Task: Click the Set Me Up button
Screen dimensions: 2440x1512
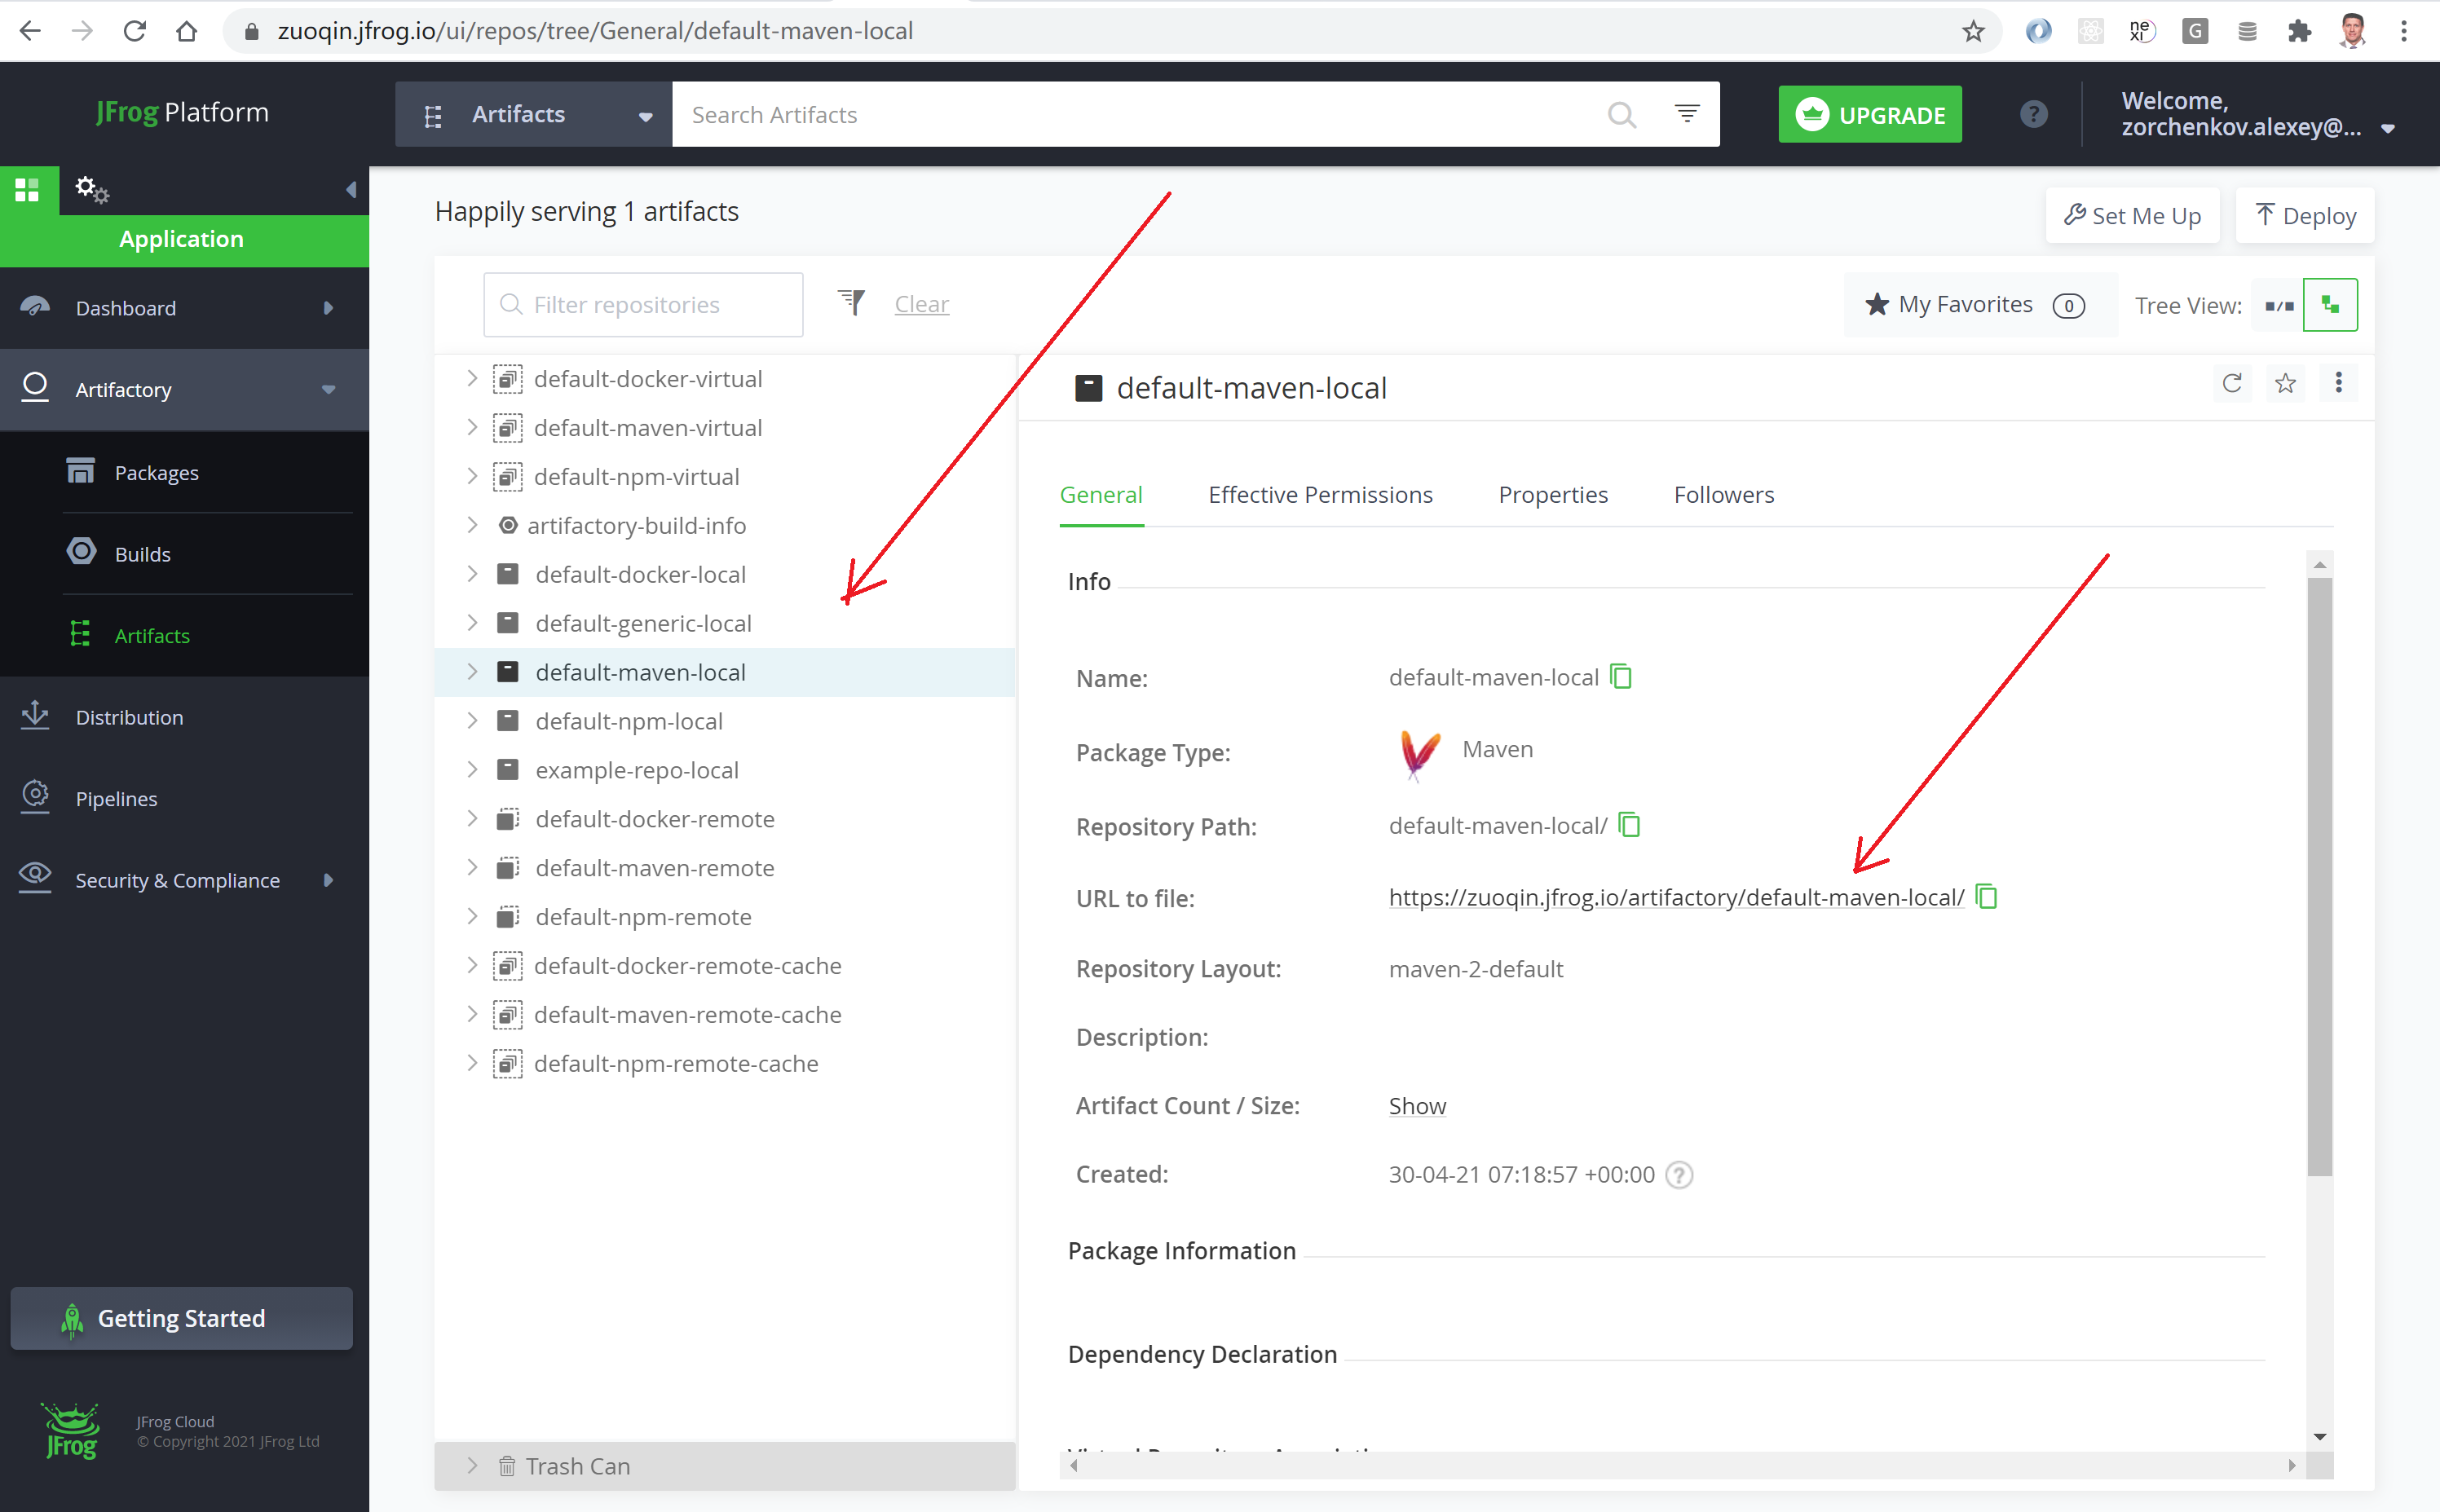Action: point(2132,216)
